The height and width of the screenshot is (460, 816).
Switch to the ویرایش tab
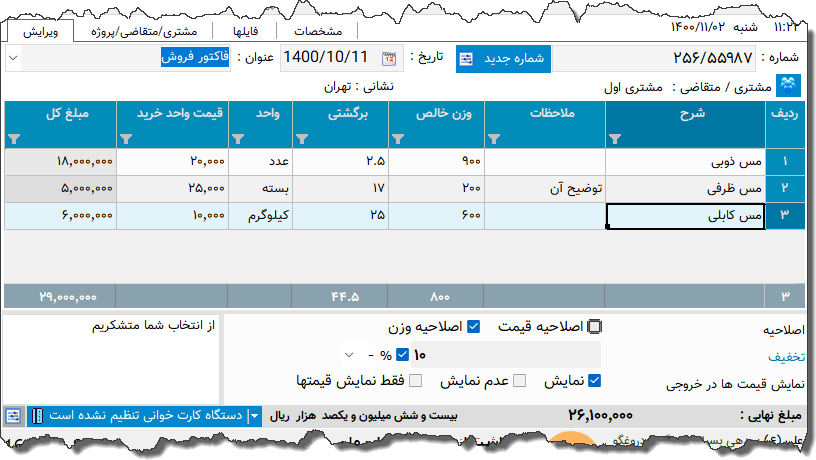[x=41, y=32]
